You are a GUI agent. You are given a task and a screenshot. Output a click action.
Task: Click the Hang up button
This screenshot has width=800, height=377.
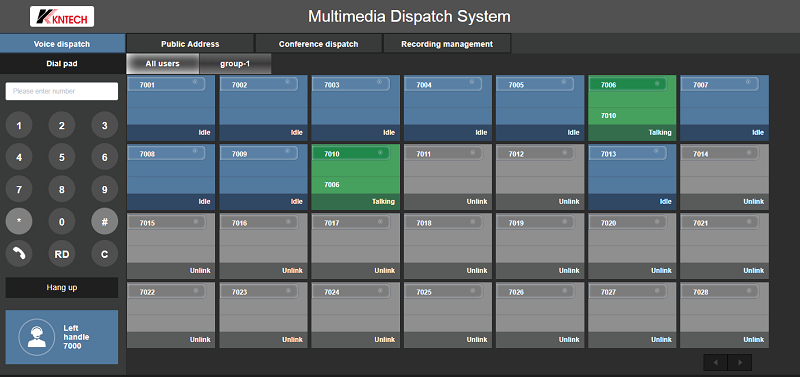pos(62,287)
